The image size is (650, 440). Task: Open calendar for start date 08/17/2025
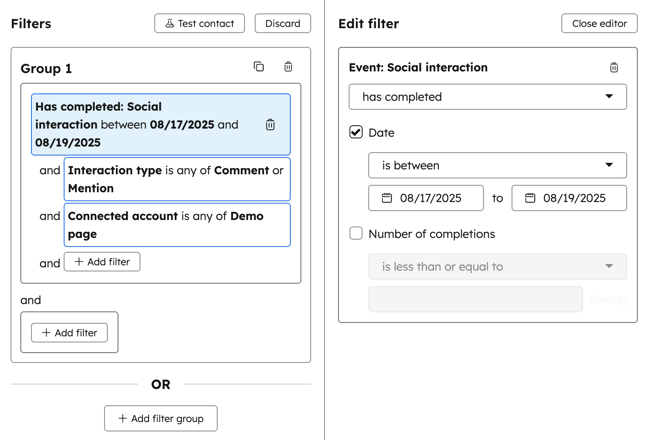click(387, 198)
